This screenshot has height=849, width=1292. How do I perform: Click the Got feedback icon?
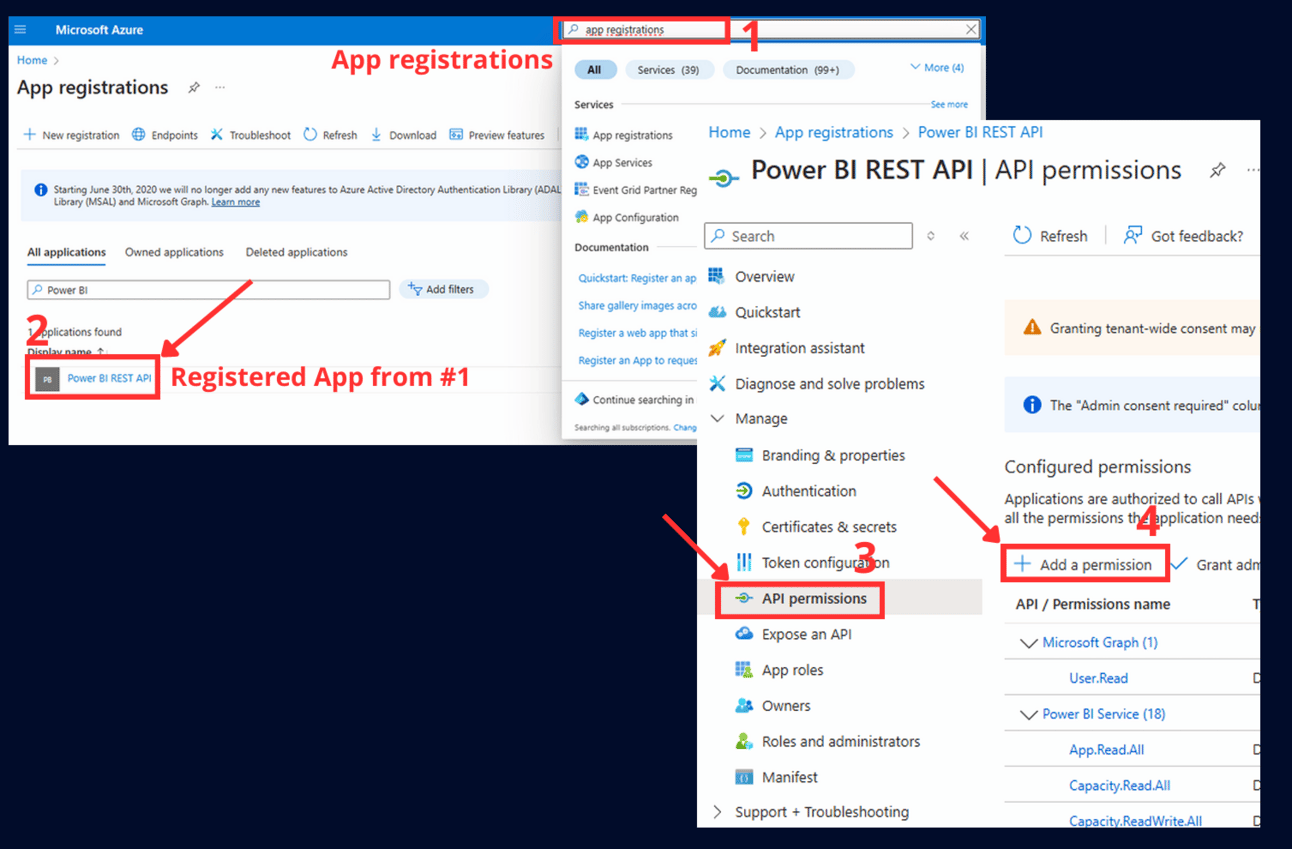click(1132, 236)
